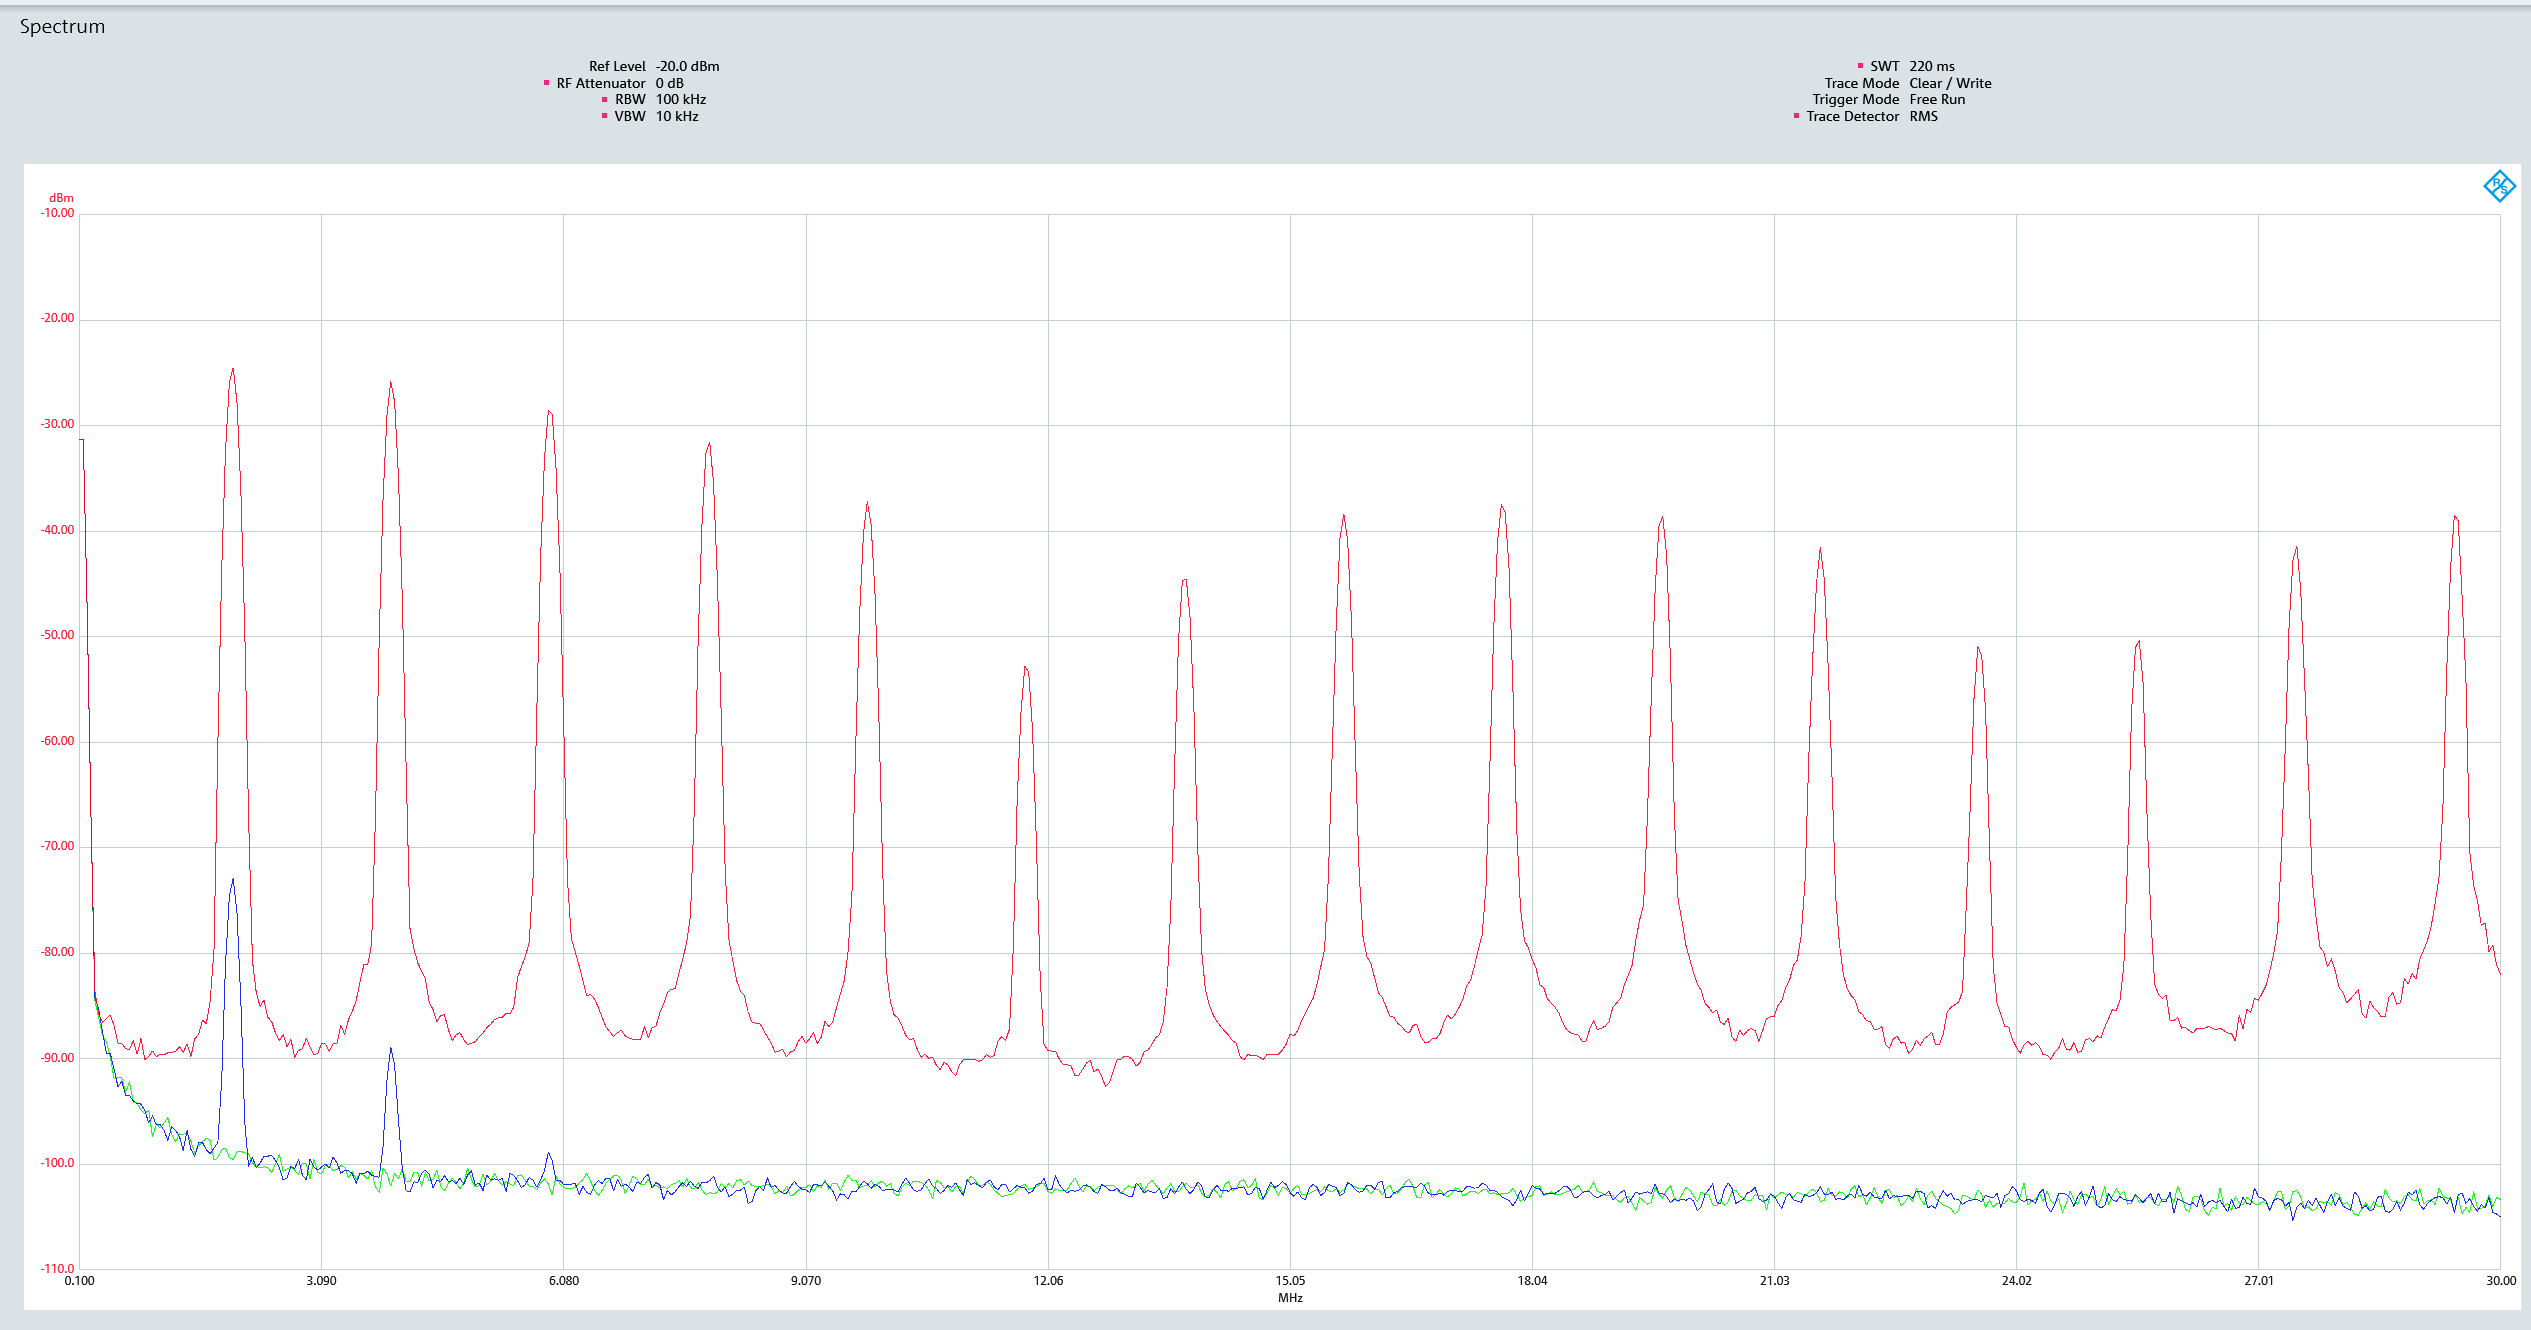Viewport: 2531px width, 1330px height.
Task: Click the SWT 220 ms value
Action: (1931, 66)
